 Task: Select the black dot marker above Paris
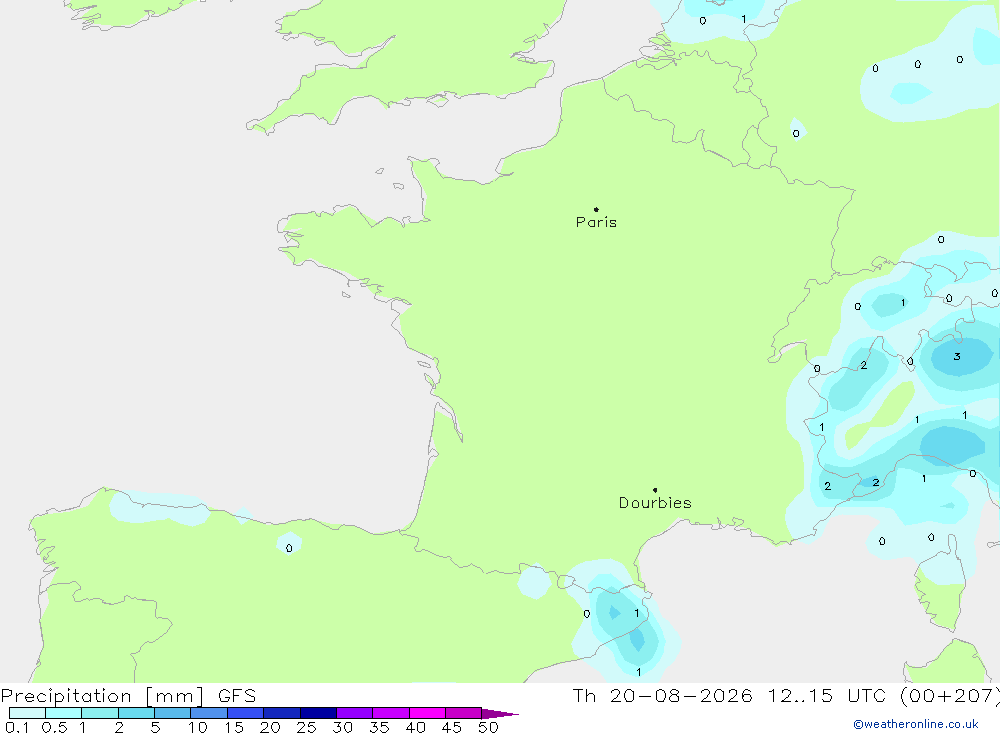click(596, 209)
